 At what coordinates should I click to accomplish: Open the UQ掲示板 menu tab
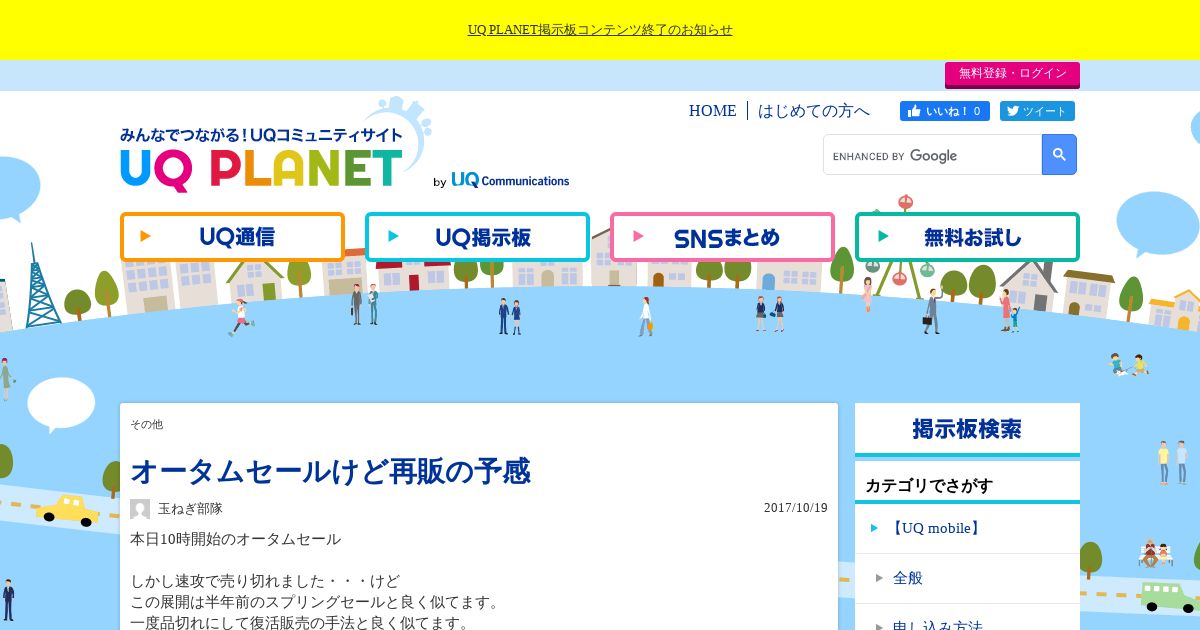(x=477, y=237)
